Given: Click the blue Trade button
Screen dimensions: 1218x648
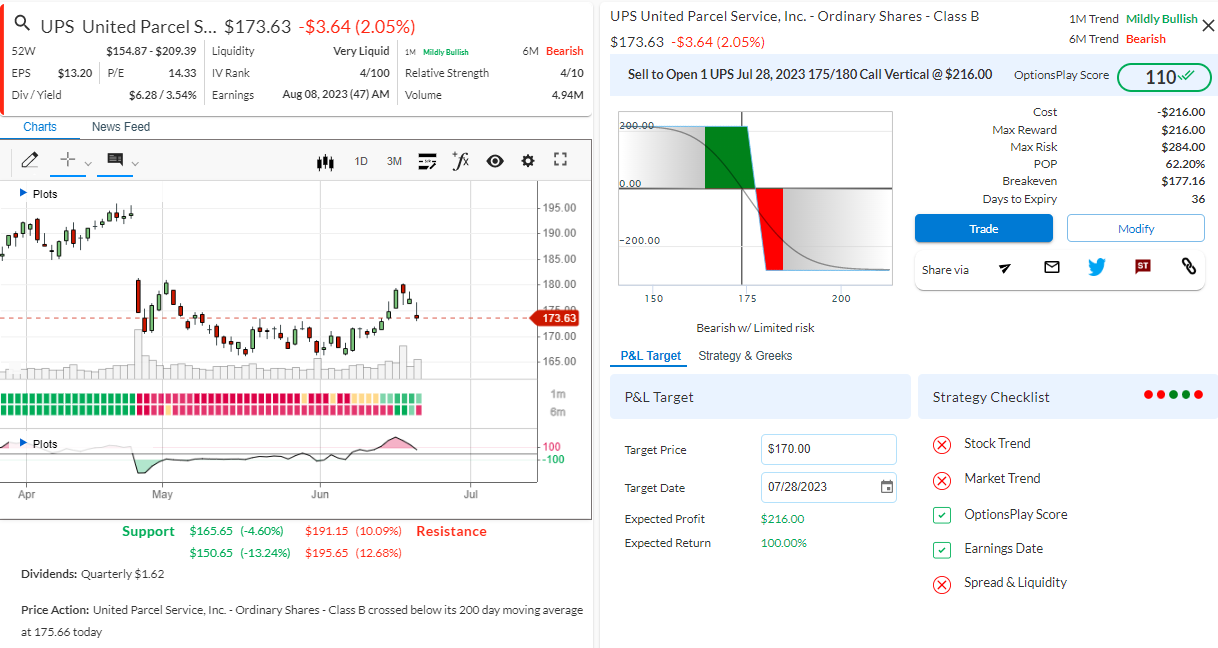Looking at the screenshot, I should (x=984, y=228).
